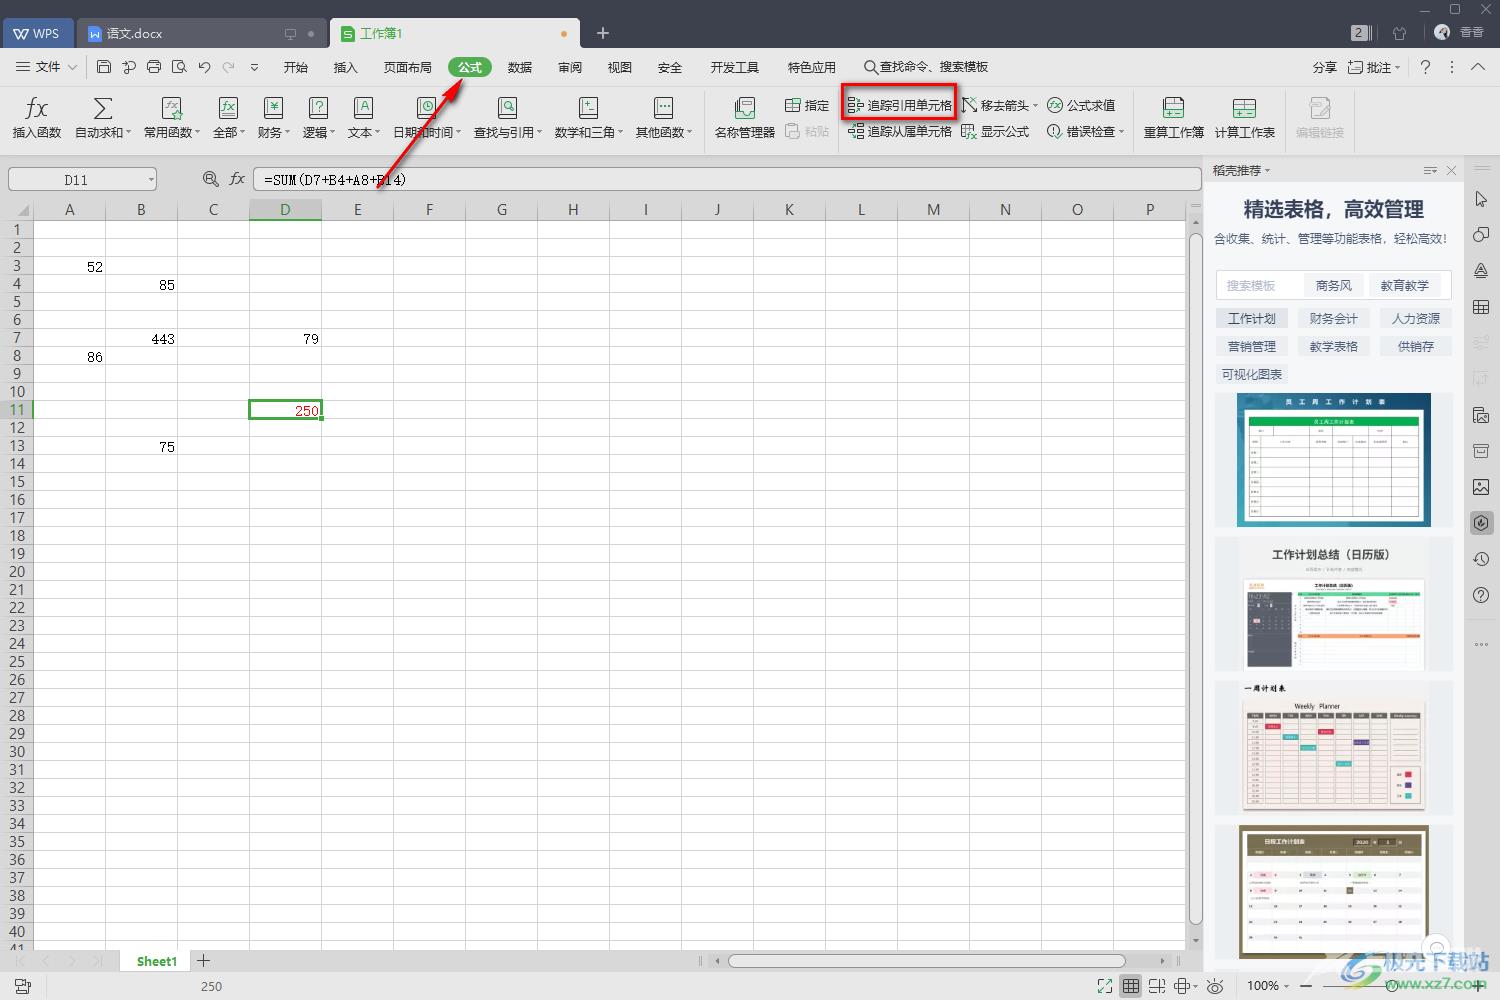
Task: Expand the Comments (批注) dropdown
Action: tap(1397, 67)
